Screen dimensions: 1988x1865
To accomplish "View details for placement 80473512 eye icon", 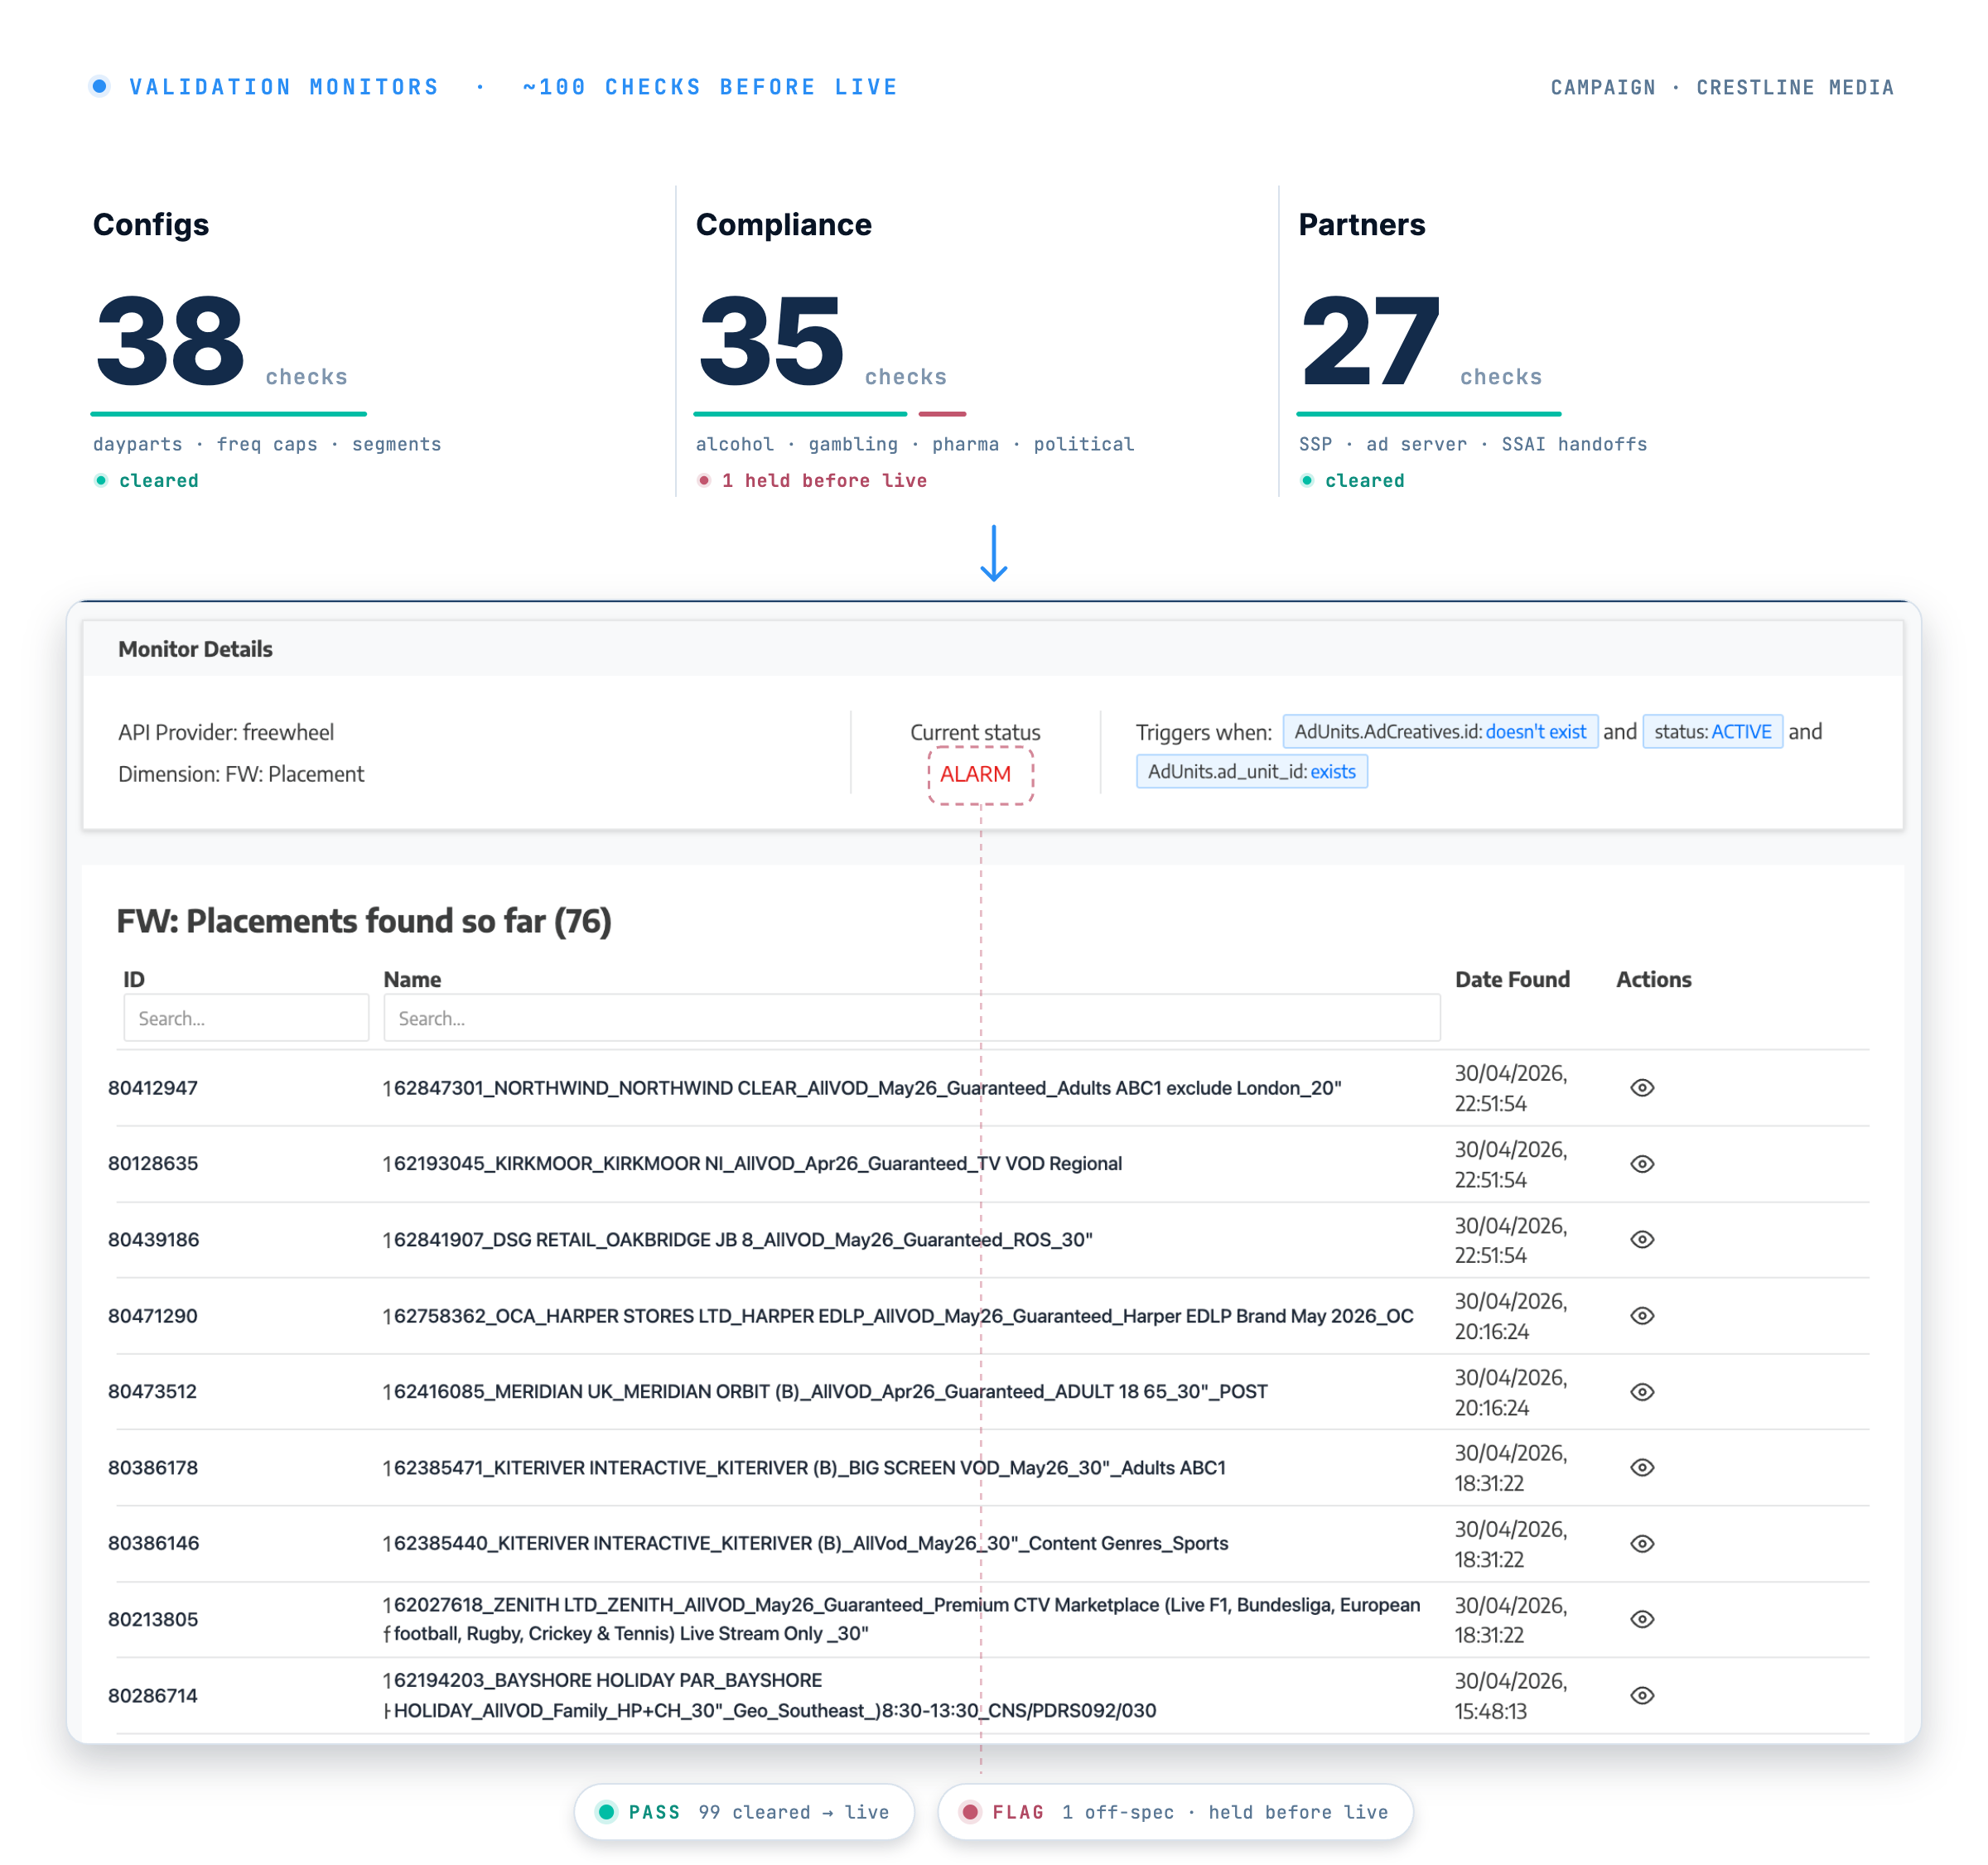I will [x=1641, y=1391].
